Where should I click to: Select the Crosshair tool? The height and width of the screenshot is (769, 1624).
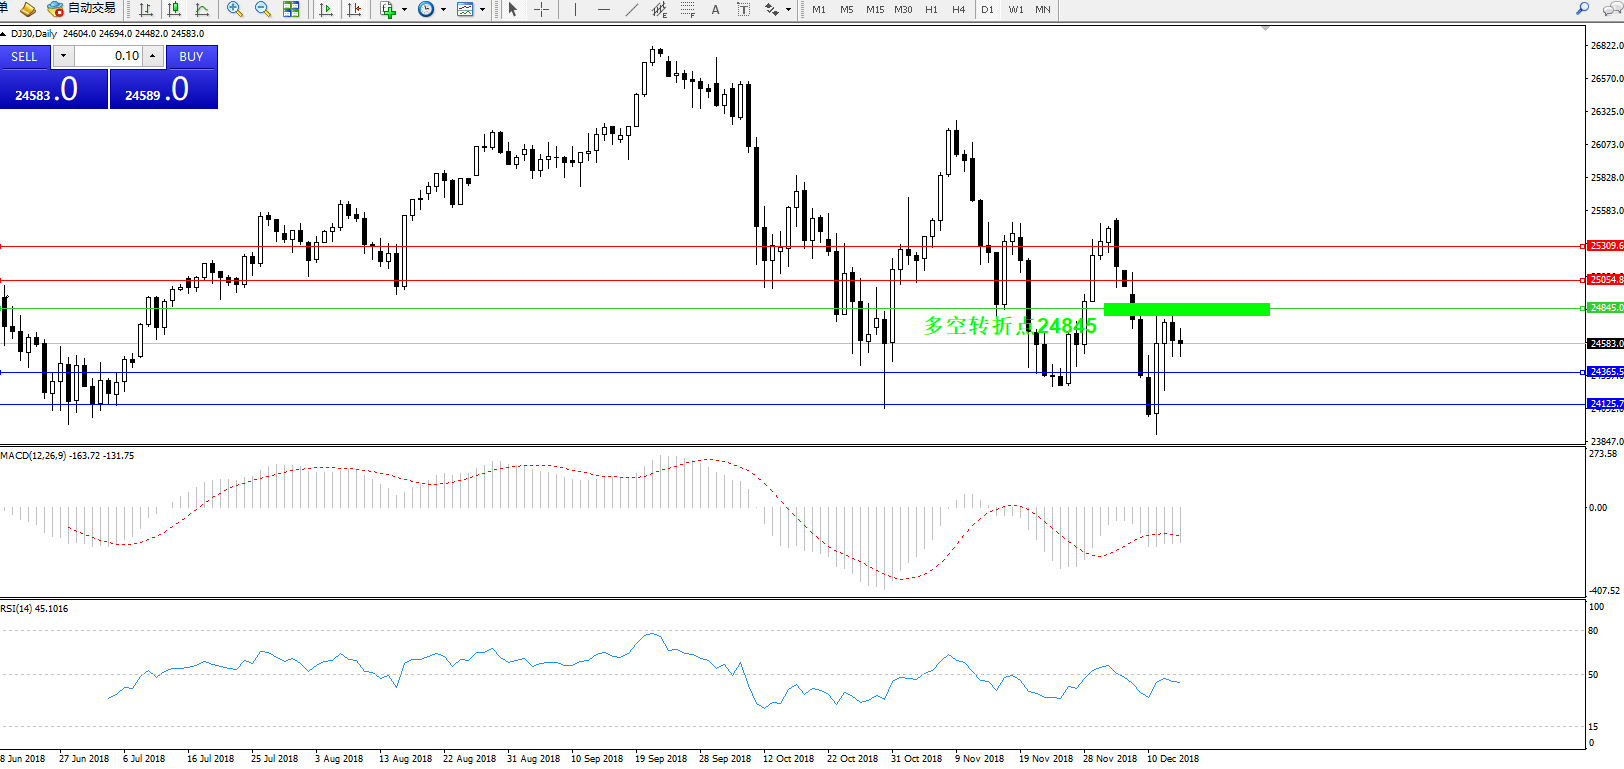pos(541,9)
